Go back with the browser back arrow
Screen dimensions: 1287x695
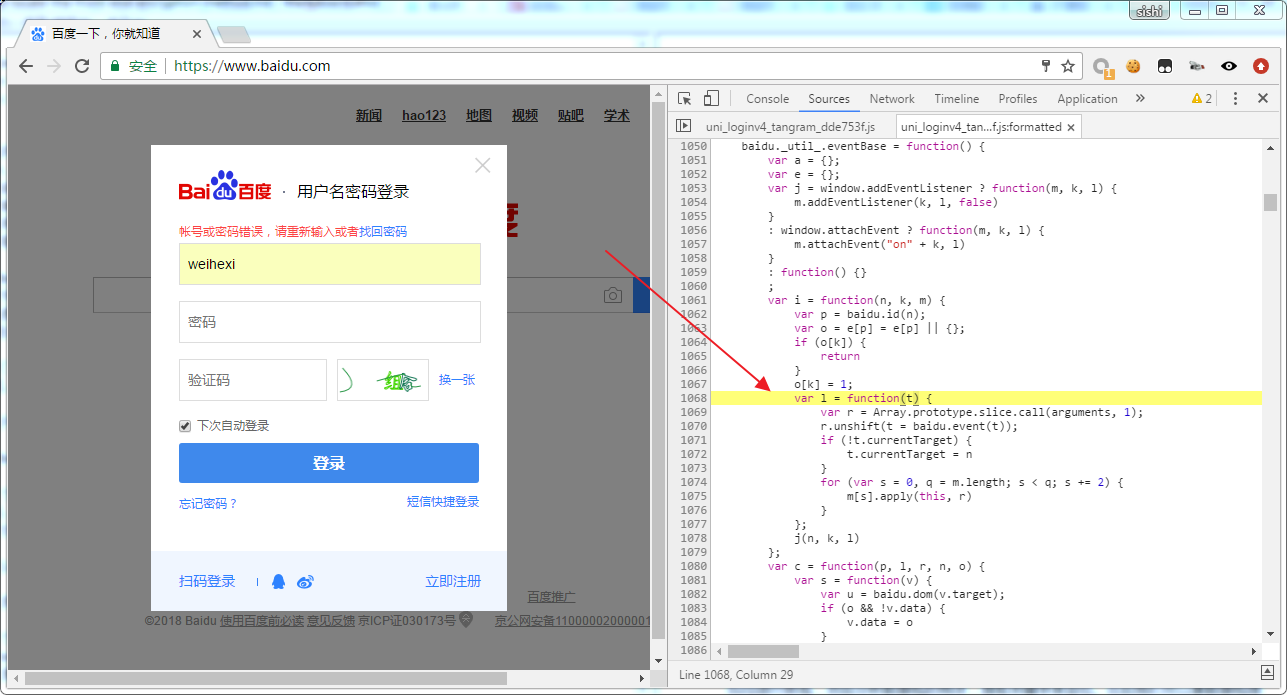pyautogui.click(x=26, y=66)
